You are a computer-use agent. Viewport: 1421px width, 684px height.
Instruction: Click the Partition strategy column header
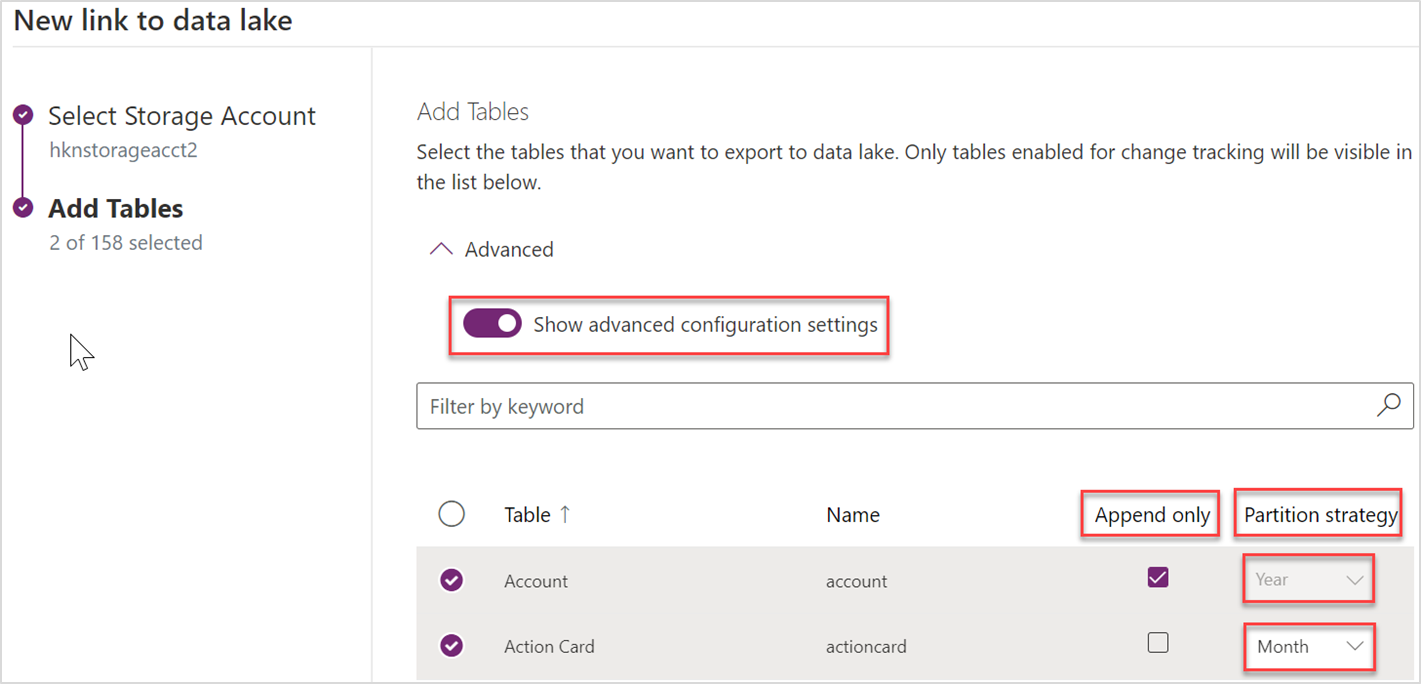[x=1318, y=514]
